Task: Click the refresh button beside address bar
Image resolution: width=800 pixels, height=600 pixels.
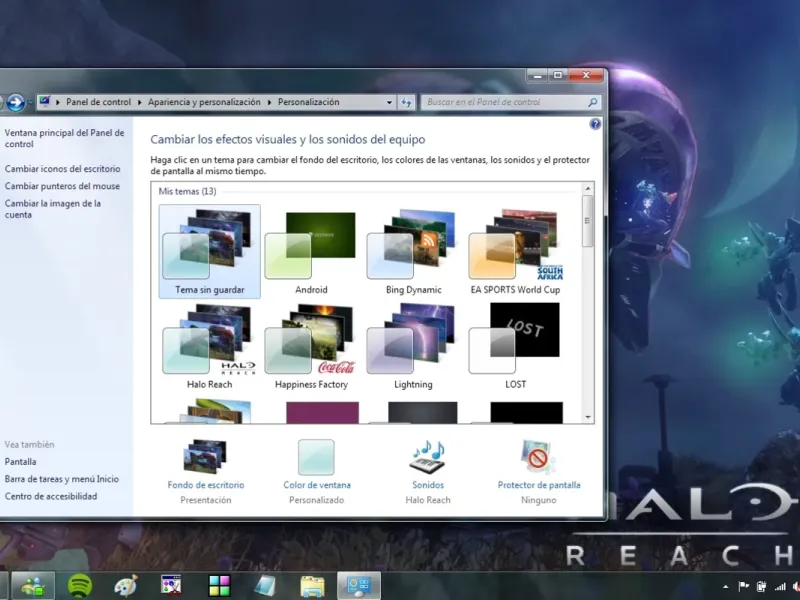Action: [407, 102]
